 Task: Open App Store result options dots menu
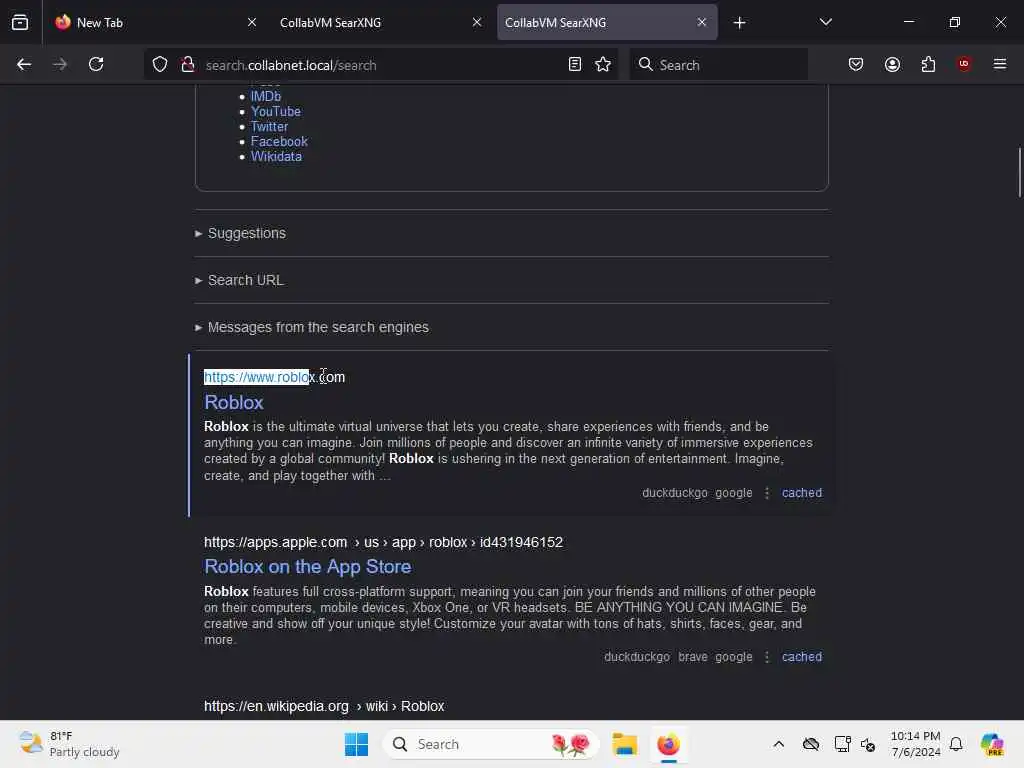click(767, 657)
